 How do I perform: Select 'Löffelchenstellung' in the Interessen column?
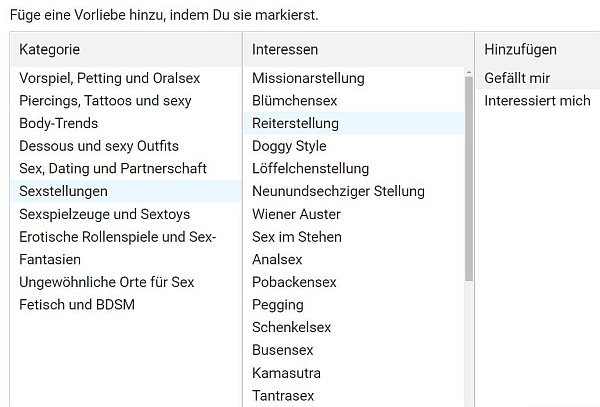pos(310,169)
